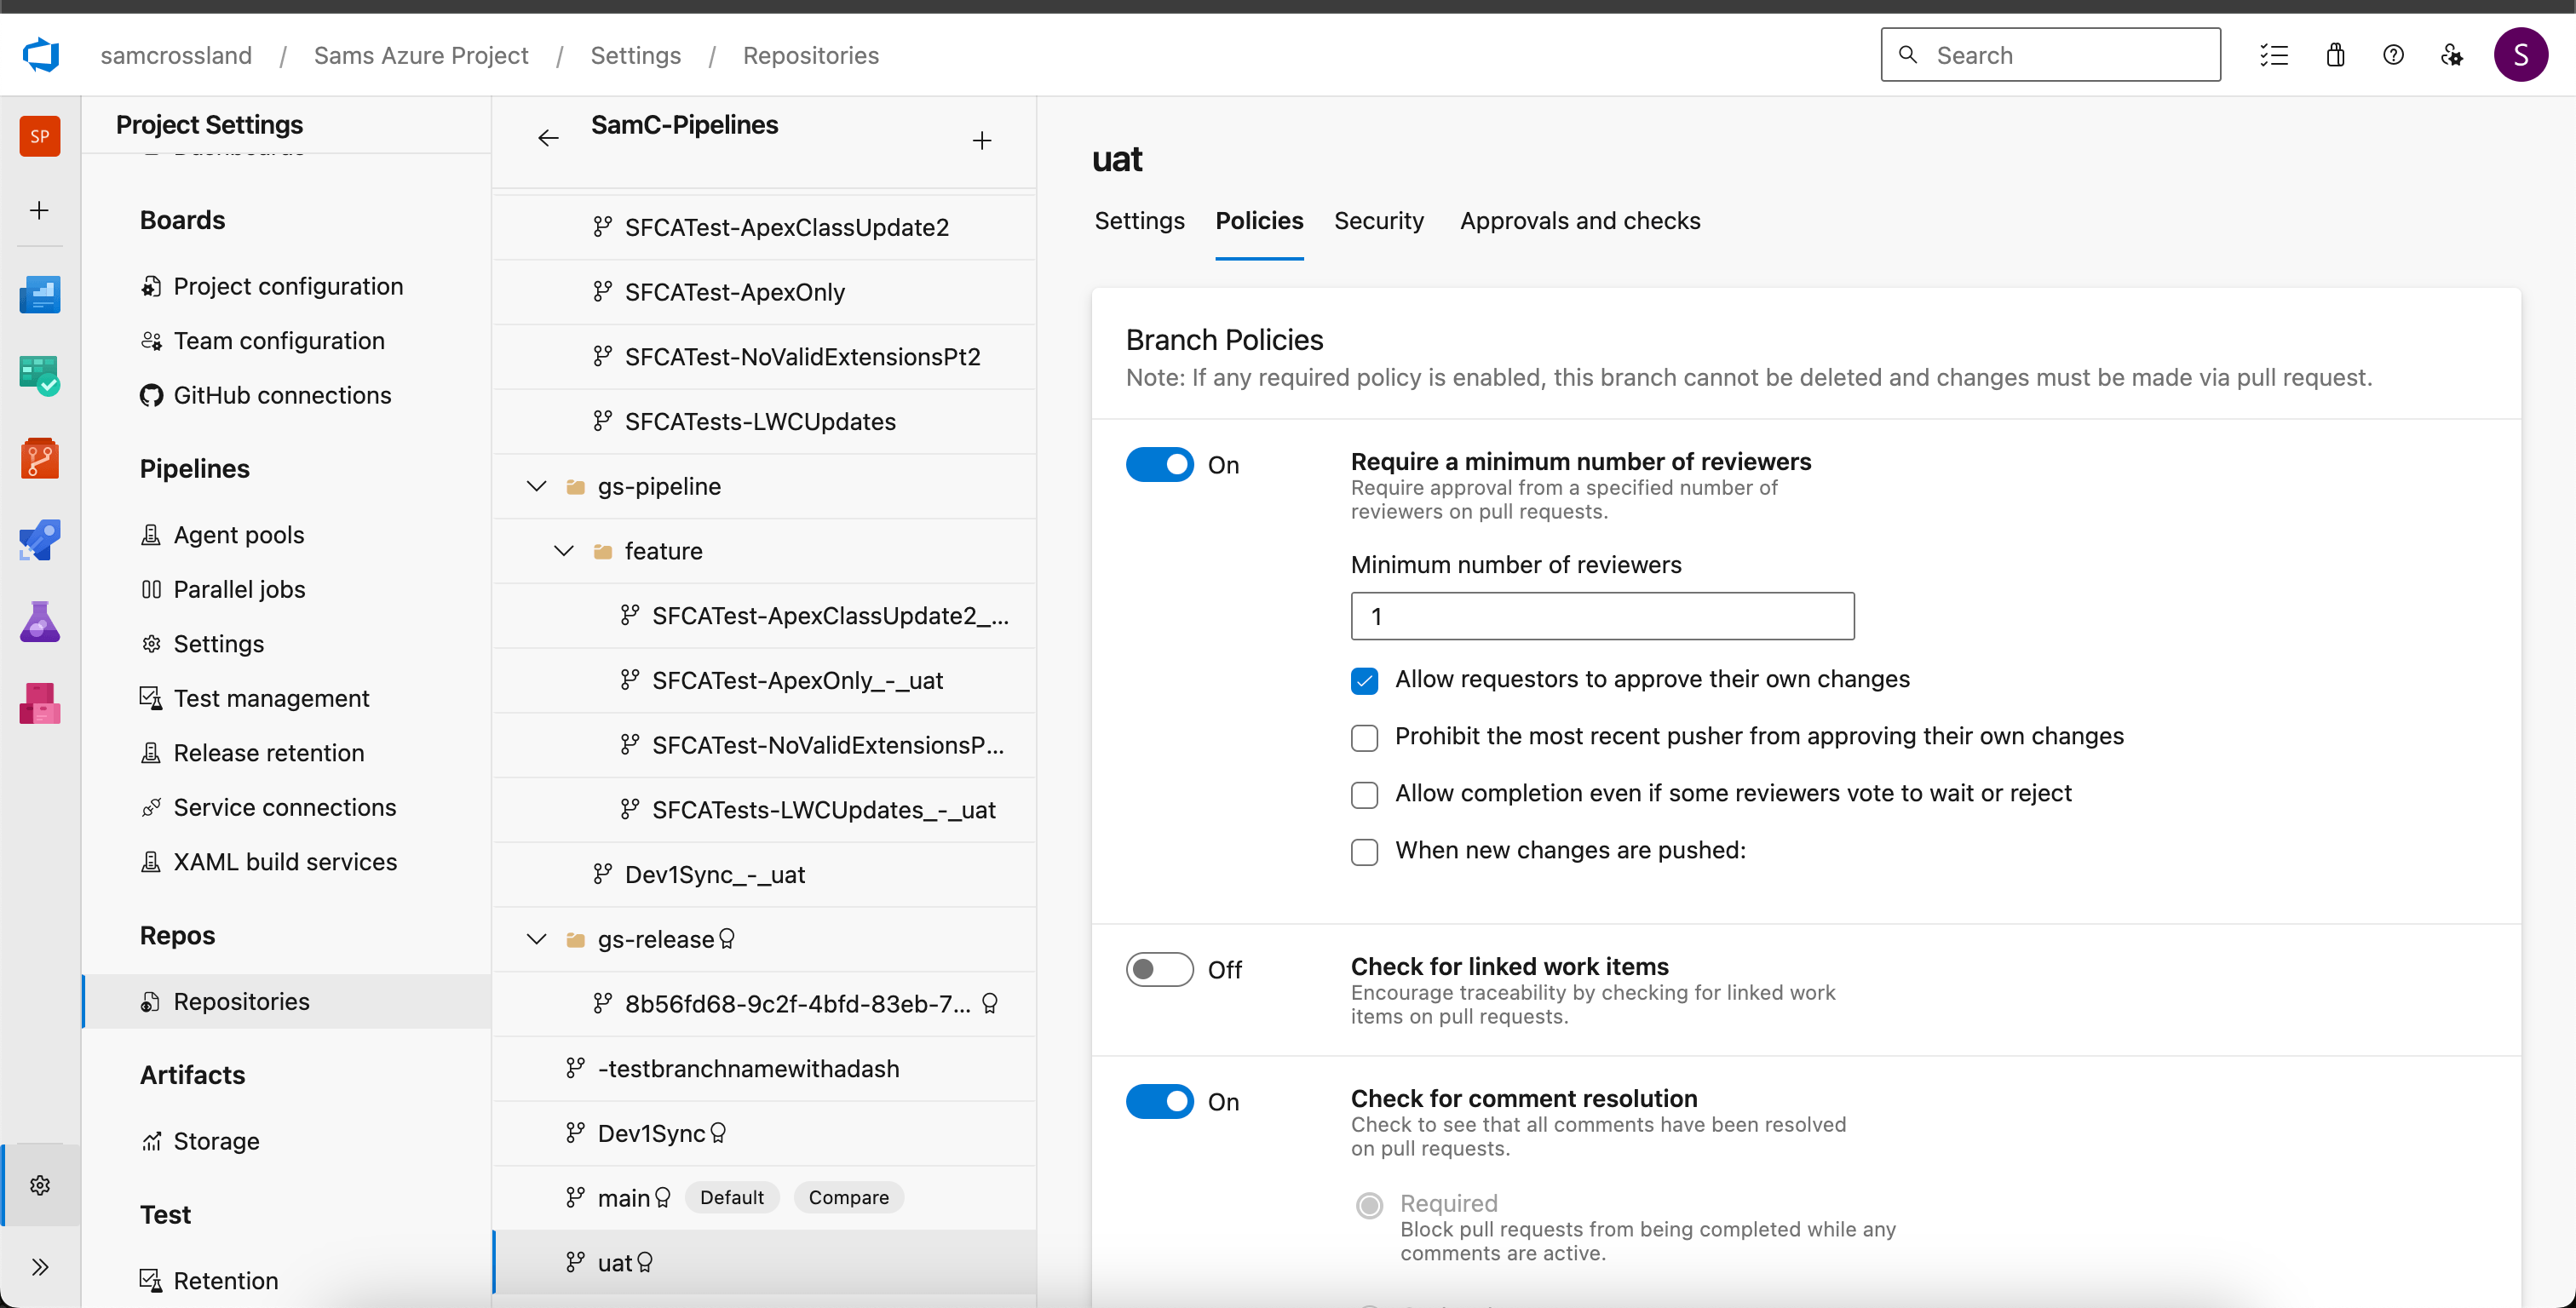Screen dimensions: 2576x1308
Task: Enable Check for linked work items toggle
Action: tap(1159, 970)
